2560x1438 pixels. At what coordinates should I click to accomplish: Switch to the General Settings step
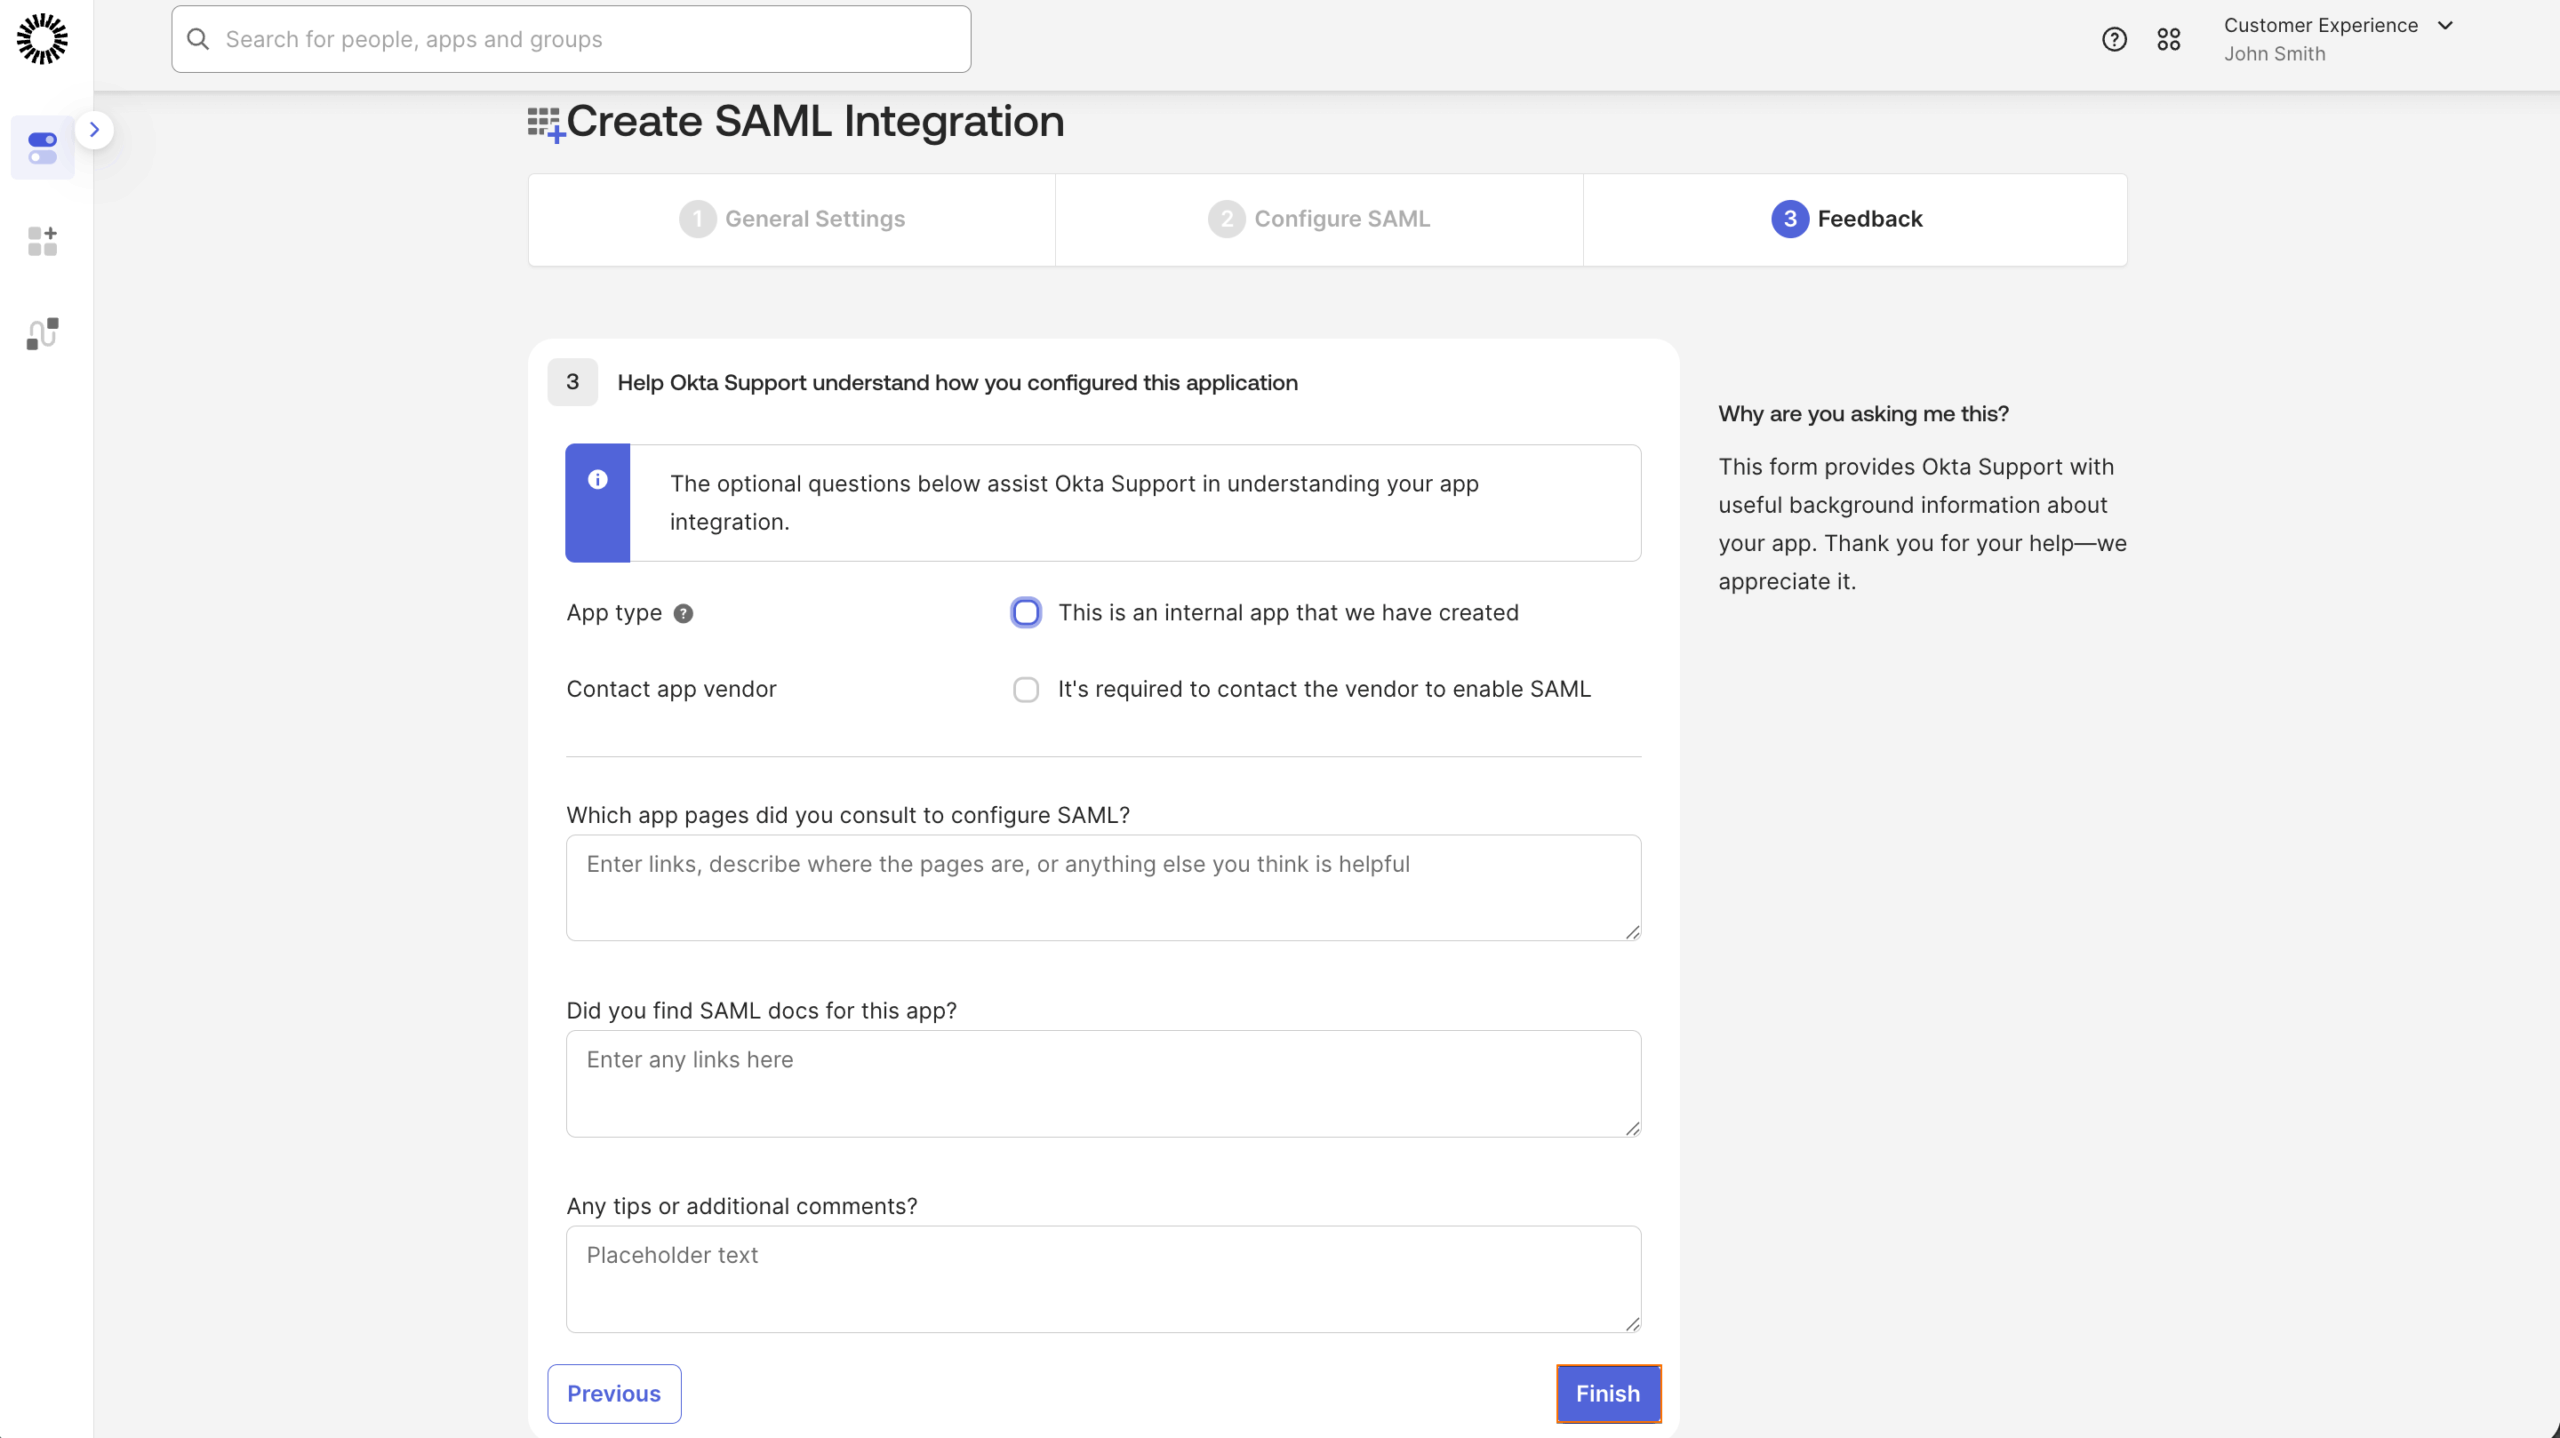point(791,218)
